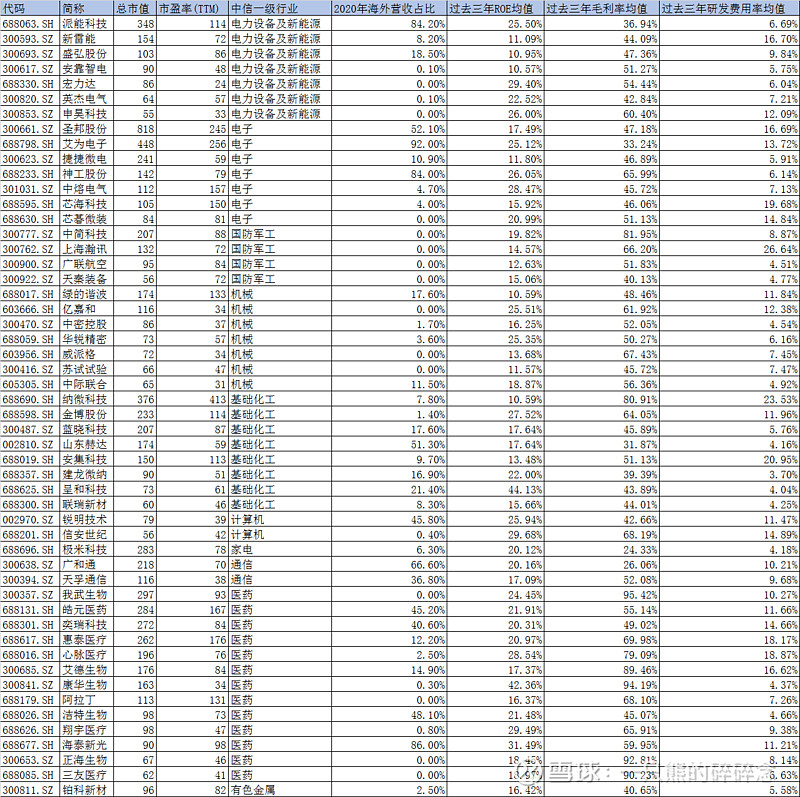Select stock code 300623.SZ

pos(28,159)
